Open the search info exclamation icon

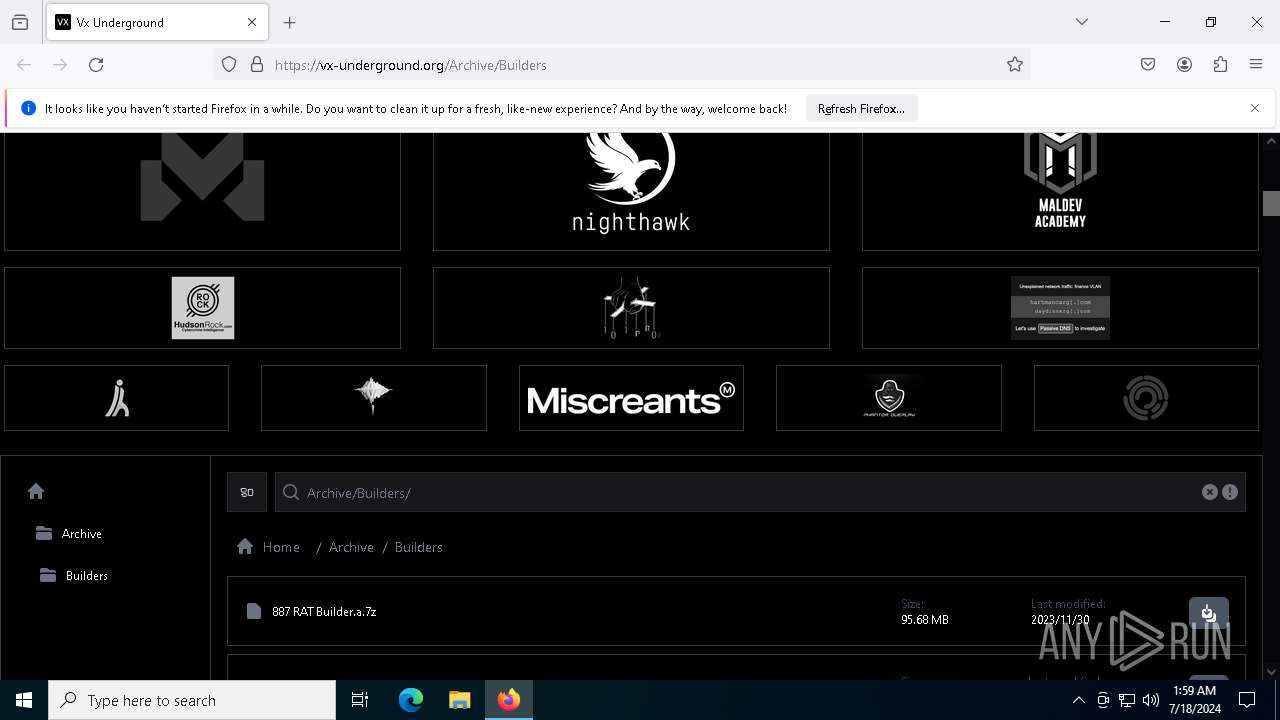[x=1230, y=492]
